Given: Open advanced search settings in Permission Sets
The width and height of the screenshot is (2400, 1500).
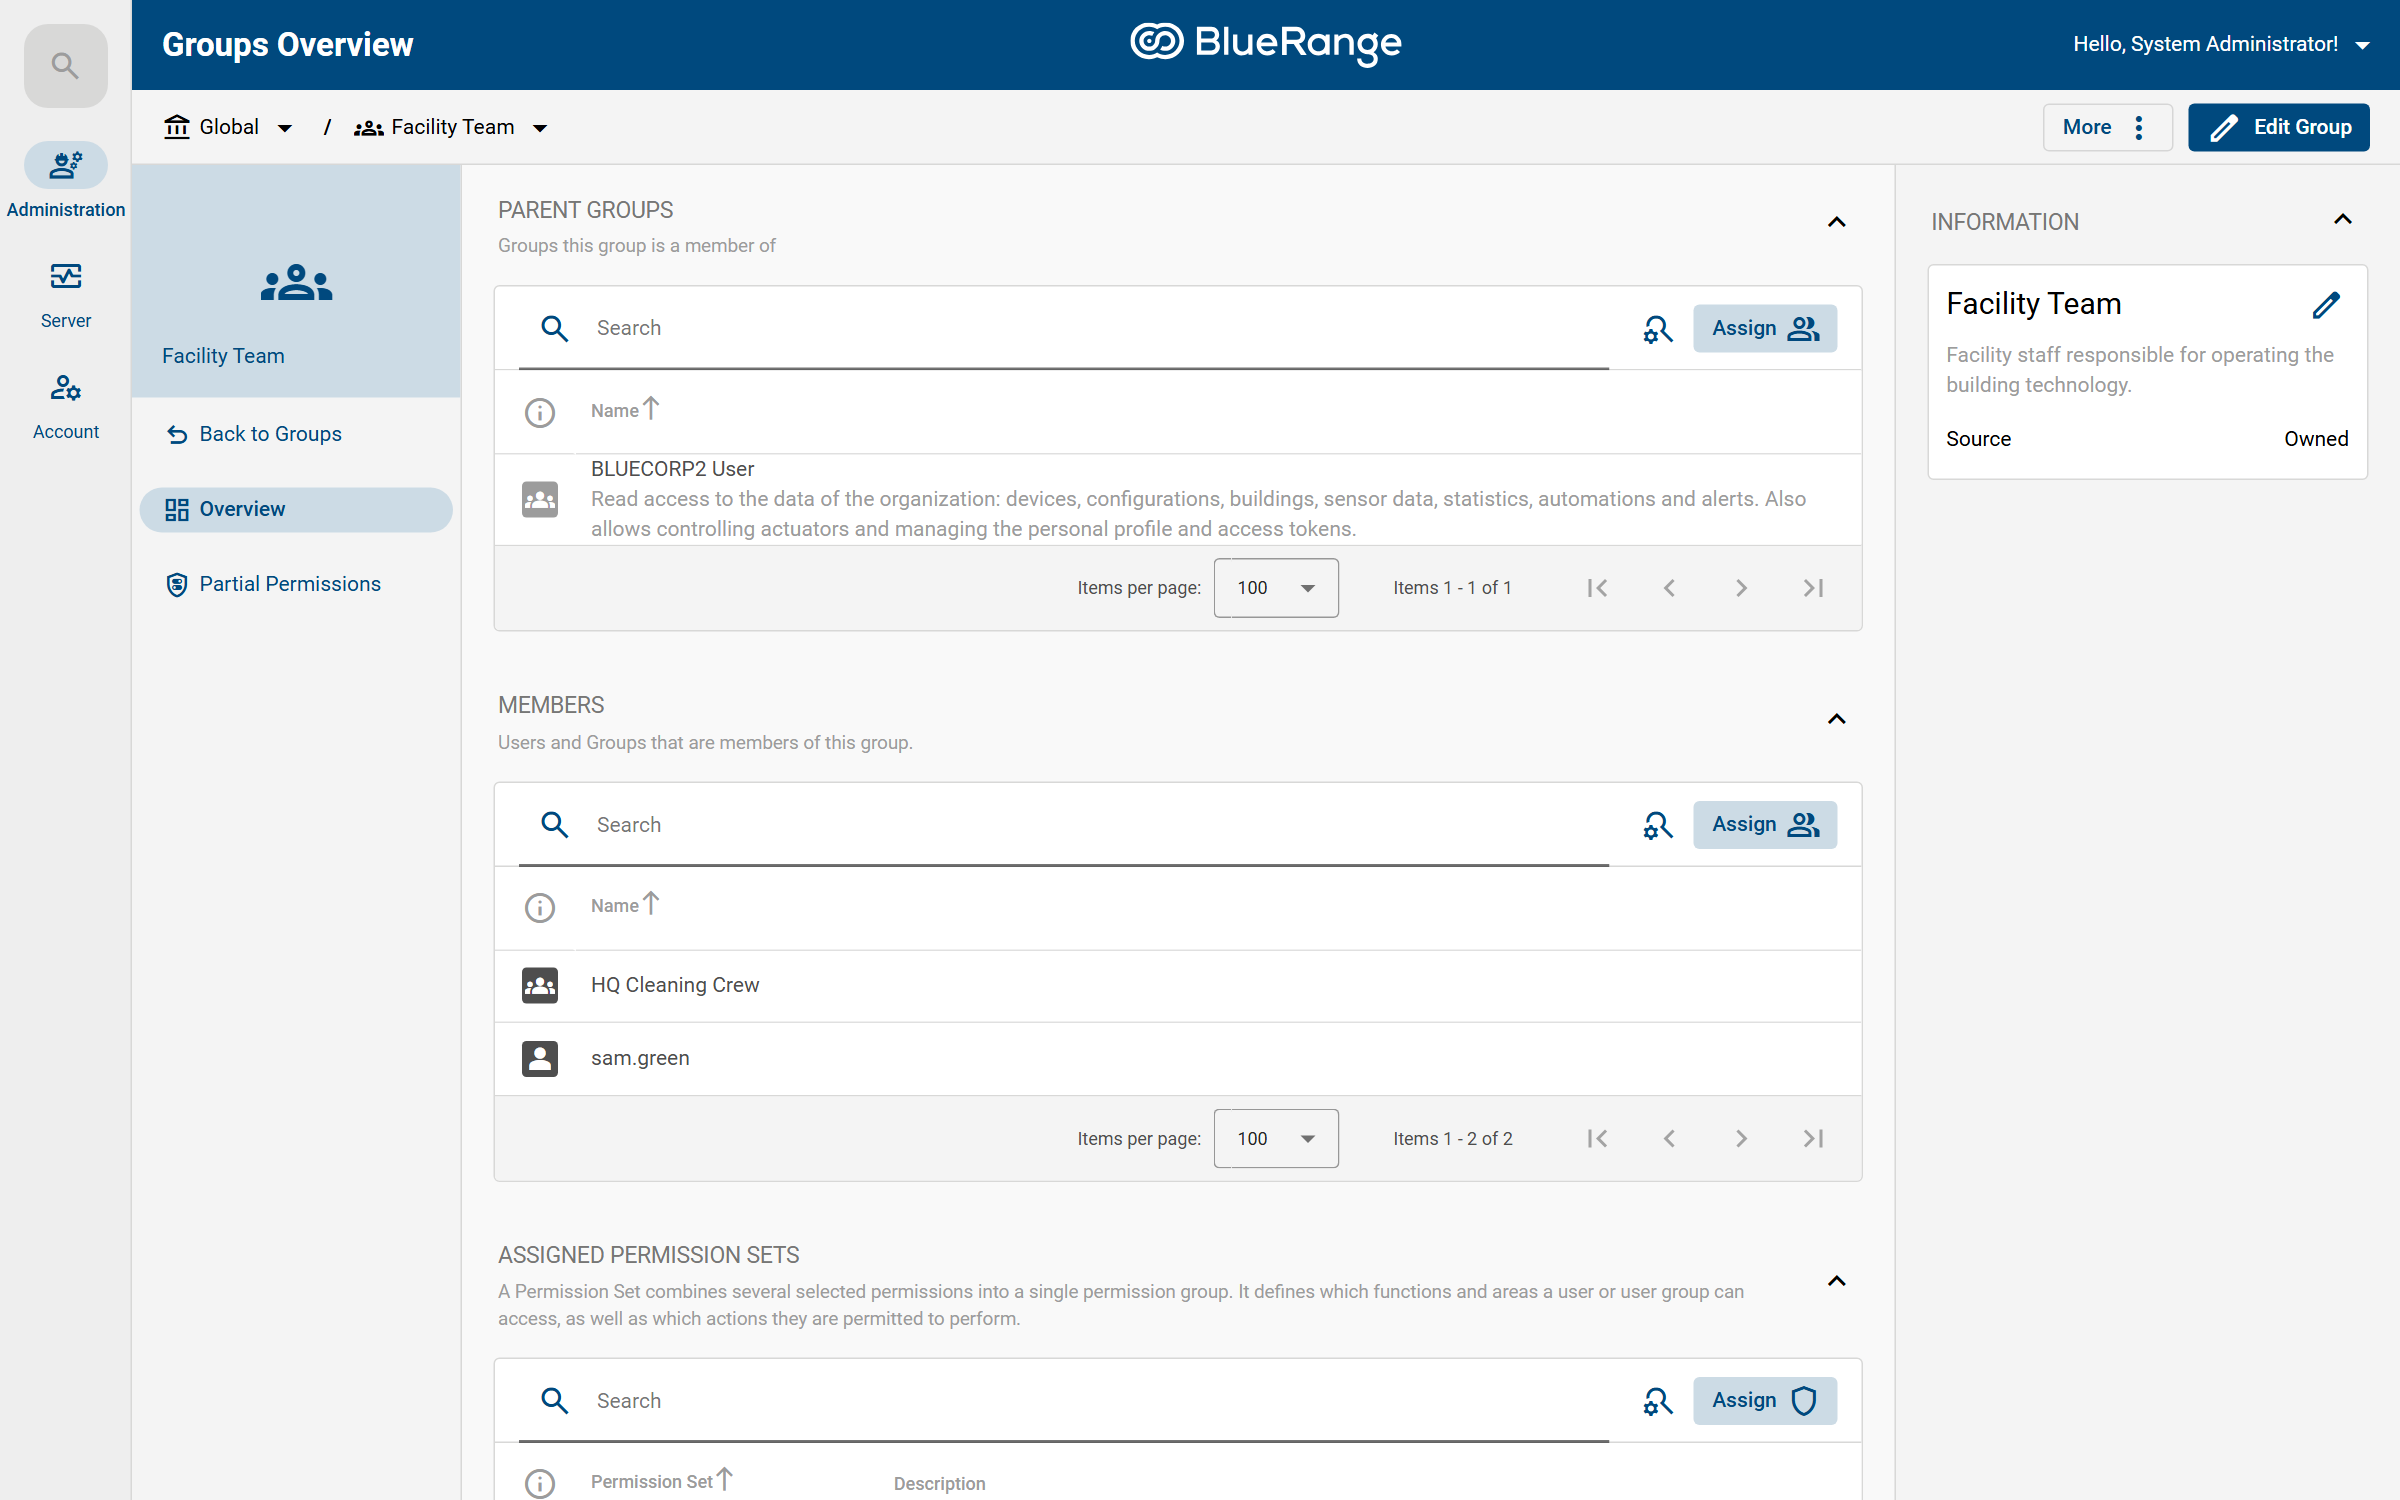Looking at the screenshot, I should tap(1658, 1401).
